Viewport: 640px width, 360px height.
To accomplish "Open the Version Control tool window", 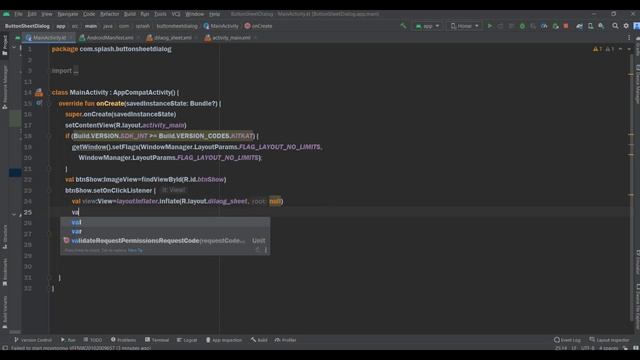I will point(33,340).
